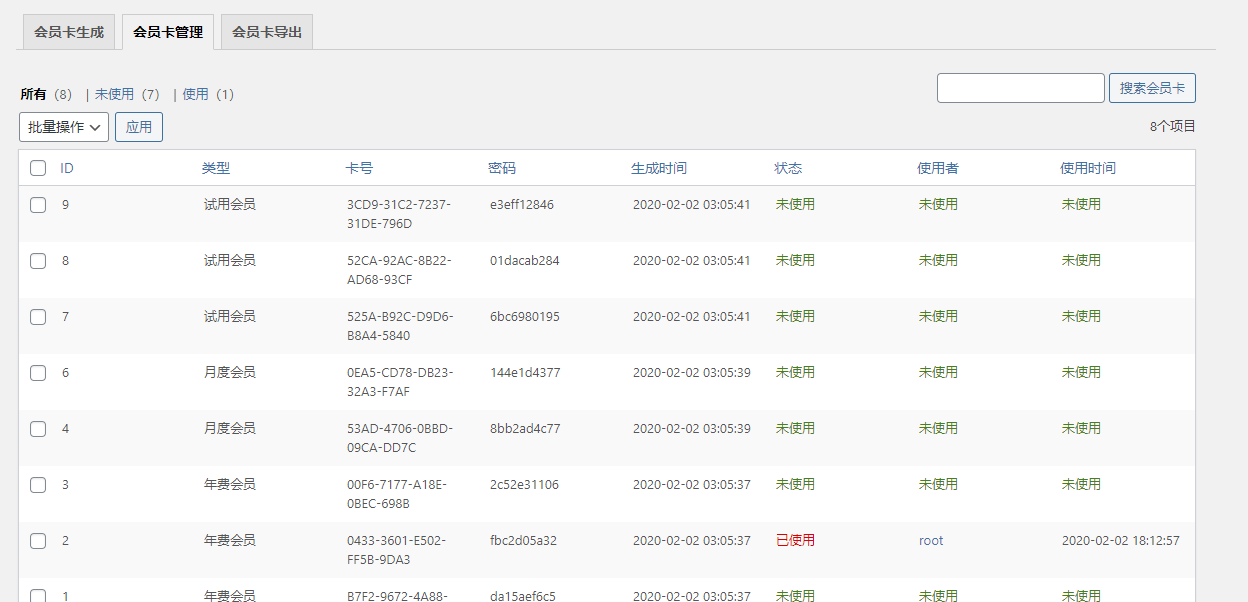Open the 会员卡管理 tab
This screenshot has width=1248, height=602.
168,32
